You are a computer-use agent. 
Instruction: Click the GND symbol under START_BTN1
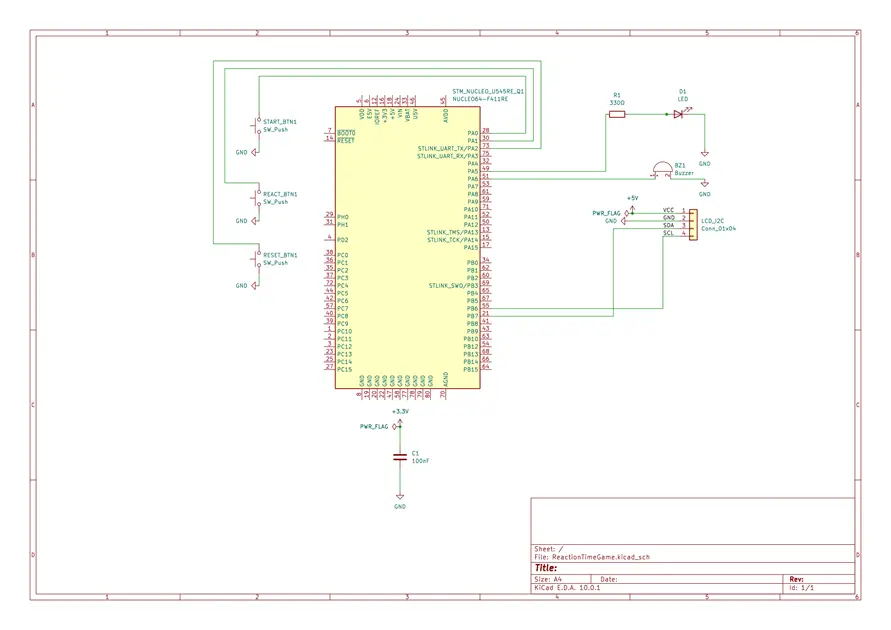(254, 152)
